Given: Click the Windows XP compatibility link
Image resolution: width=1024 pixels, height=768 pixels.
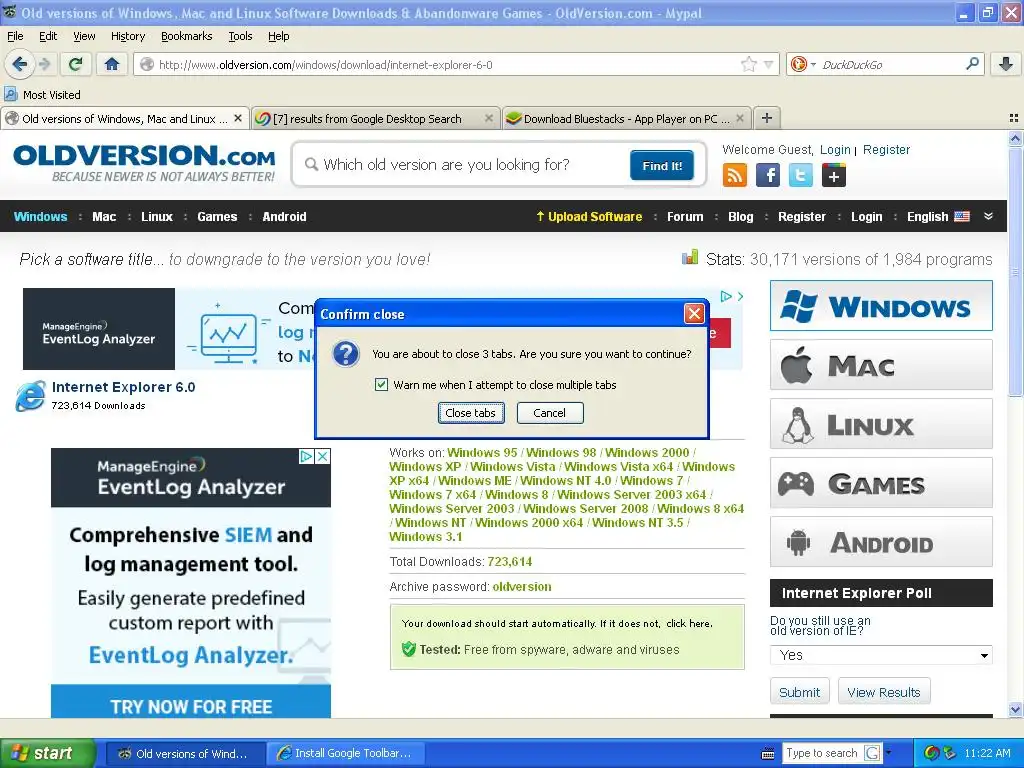Looking at the screenshot, I should (x=425, y=466).
